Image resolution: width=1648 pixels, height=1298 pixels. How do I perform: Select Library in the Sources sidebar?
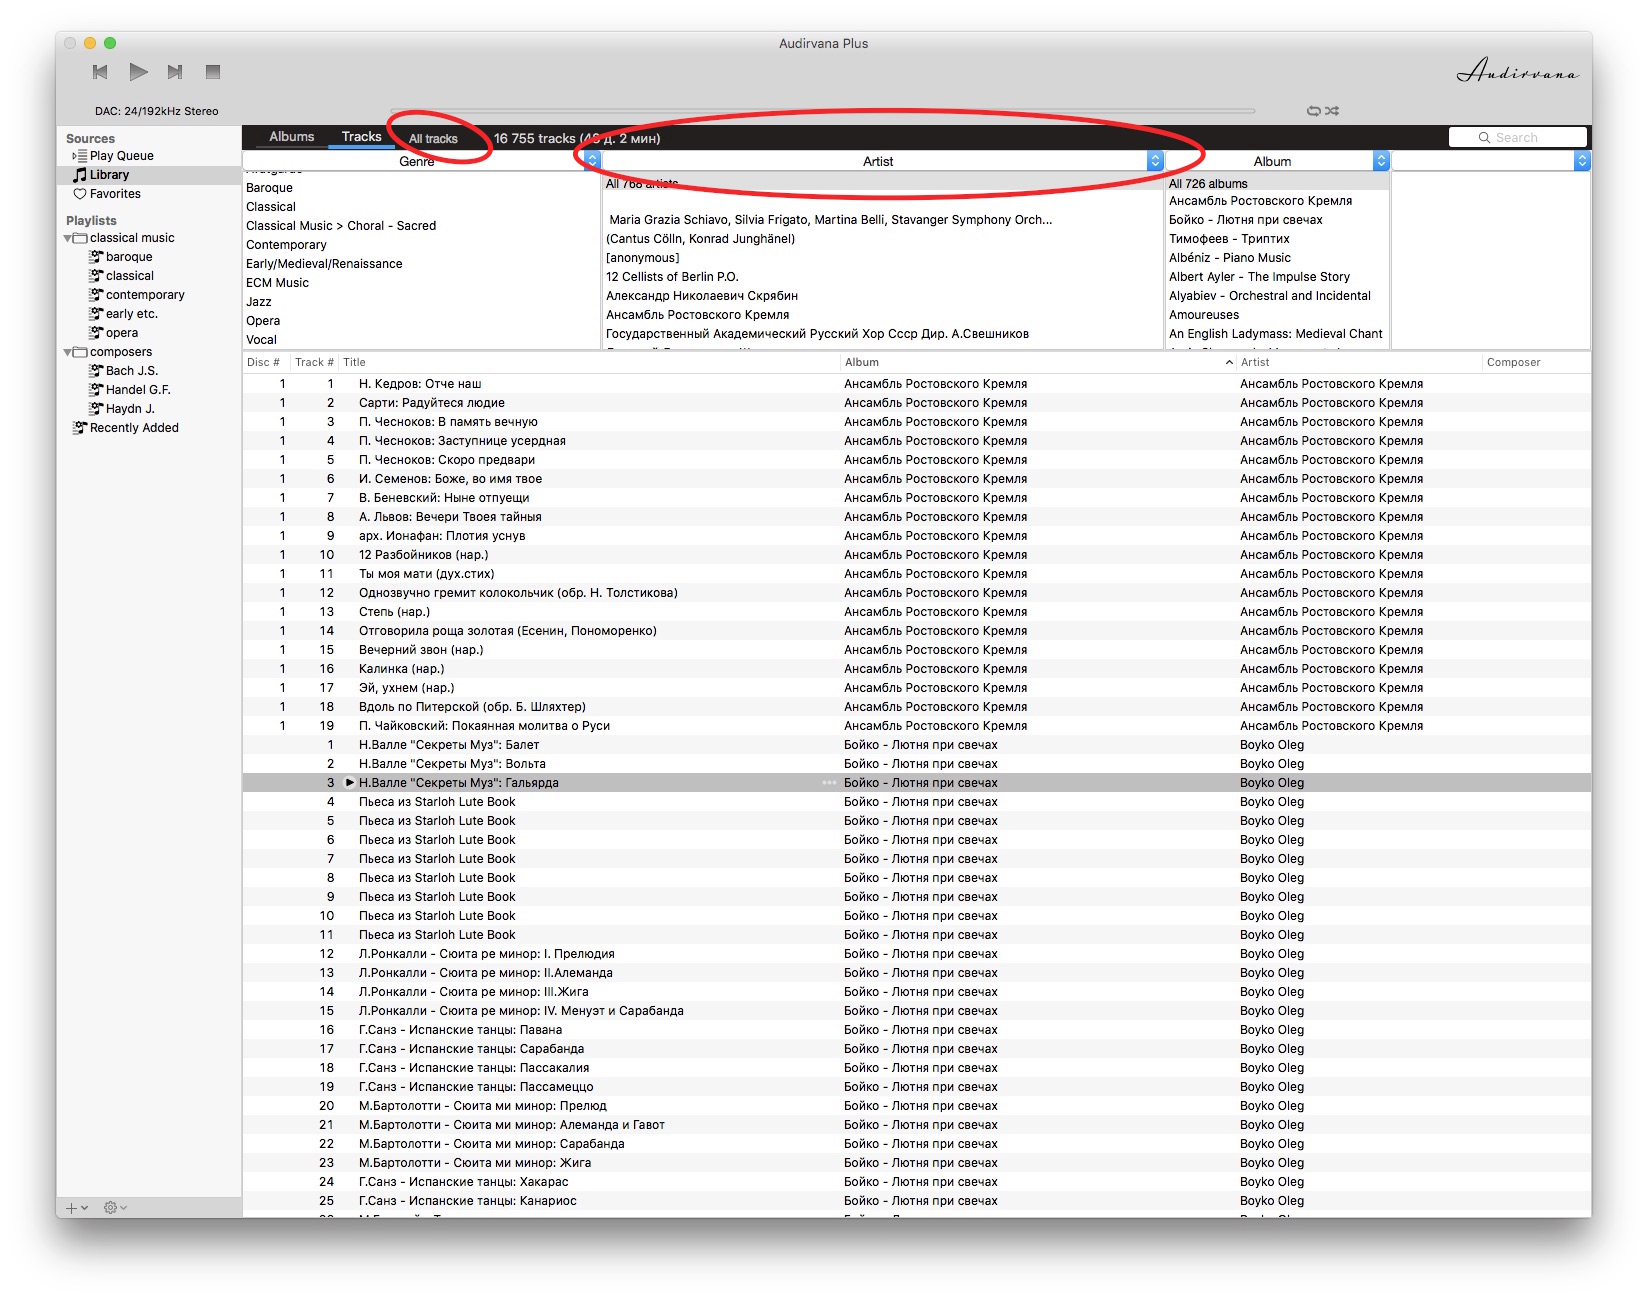coord(109,175)
